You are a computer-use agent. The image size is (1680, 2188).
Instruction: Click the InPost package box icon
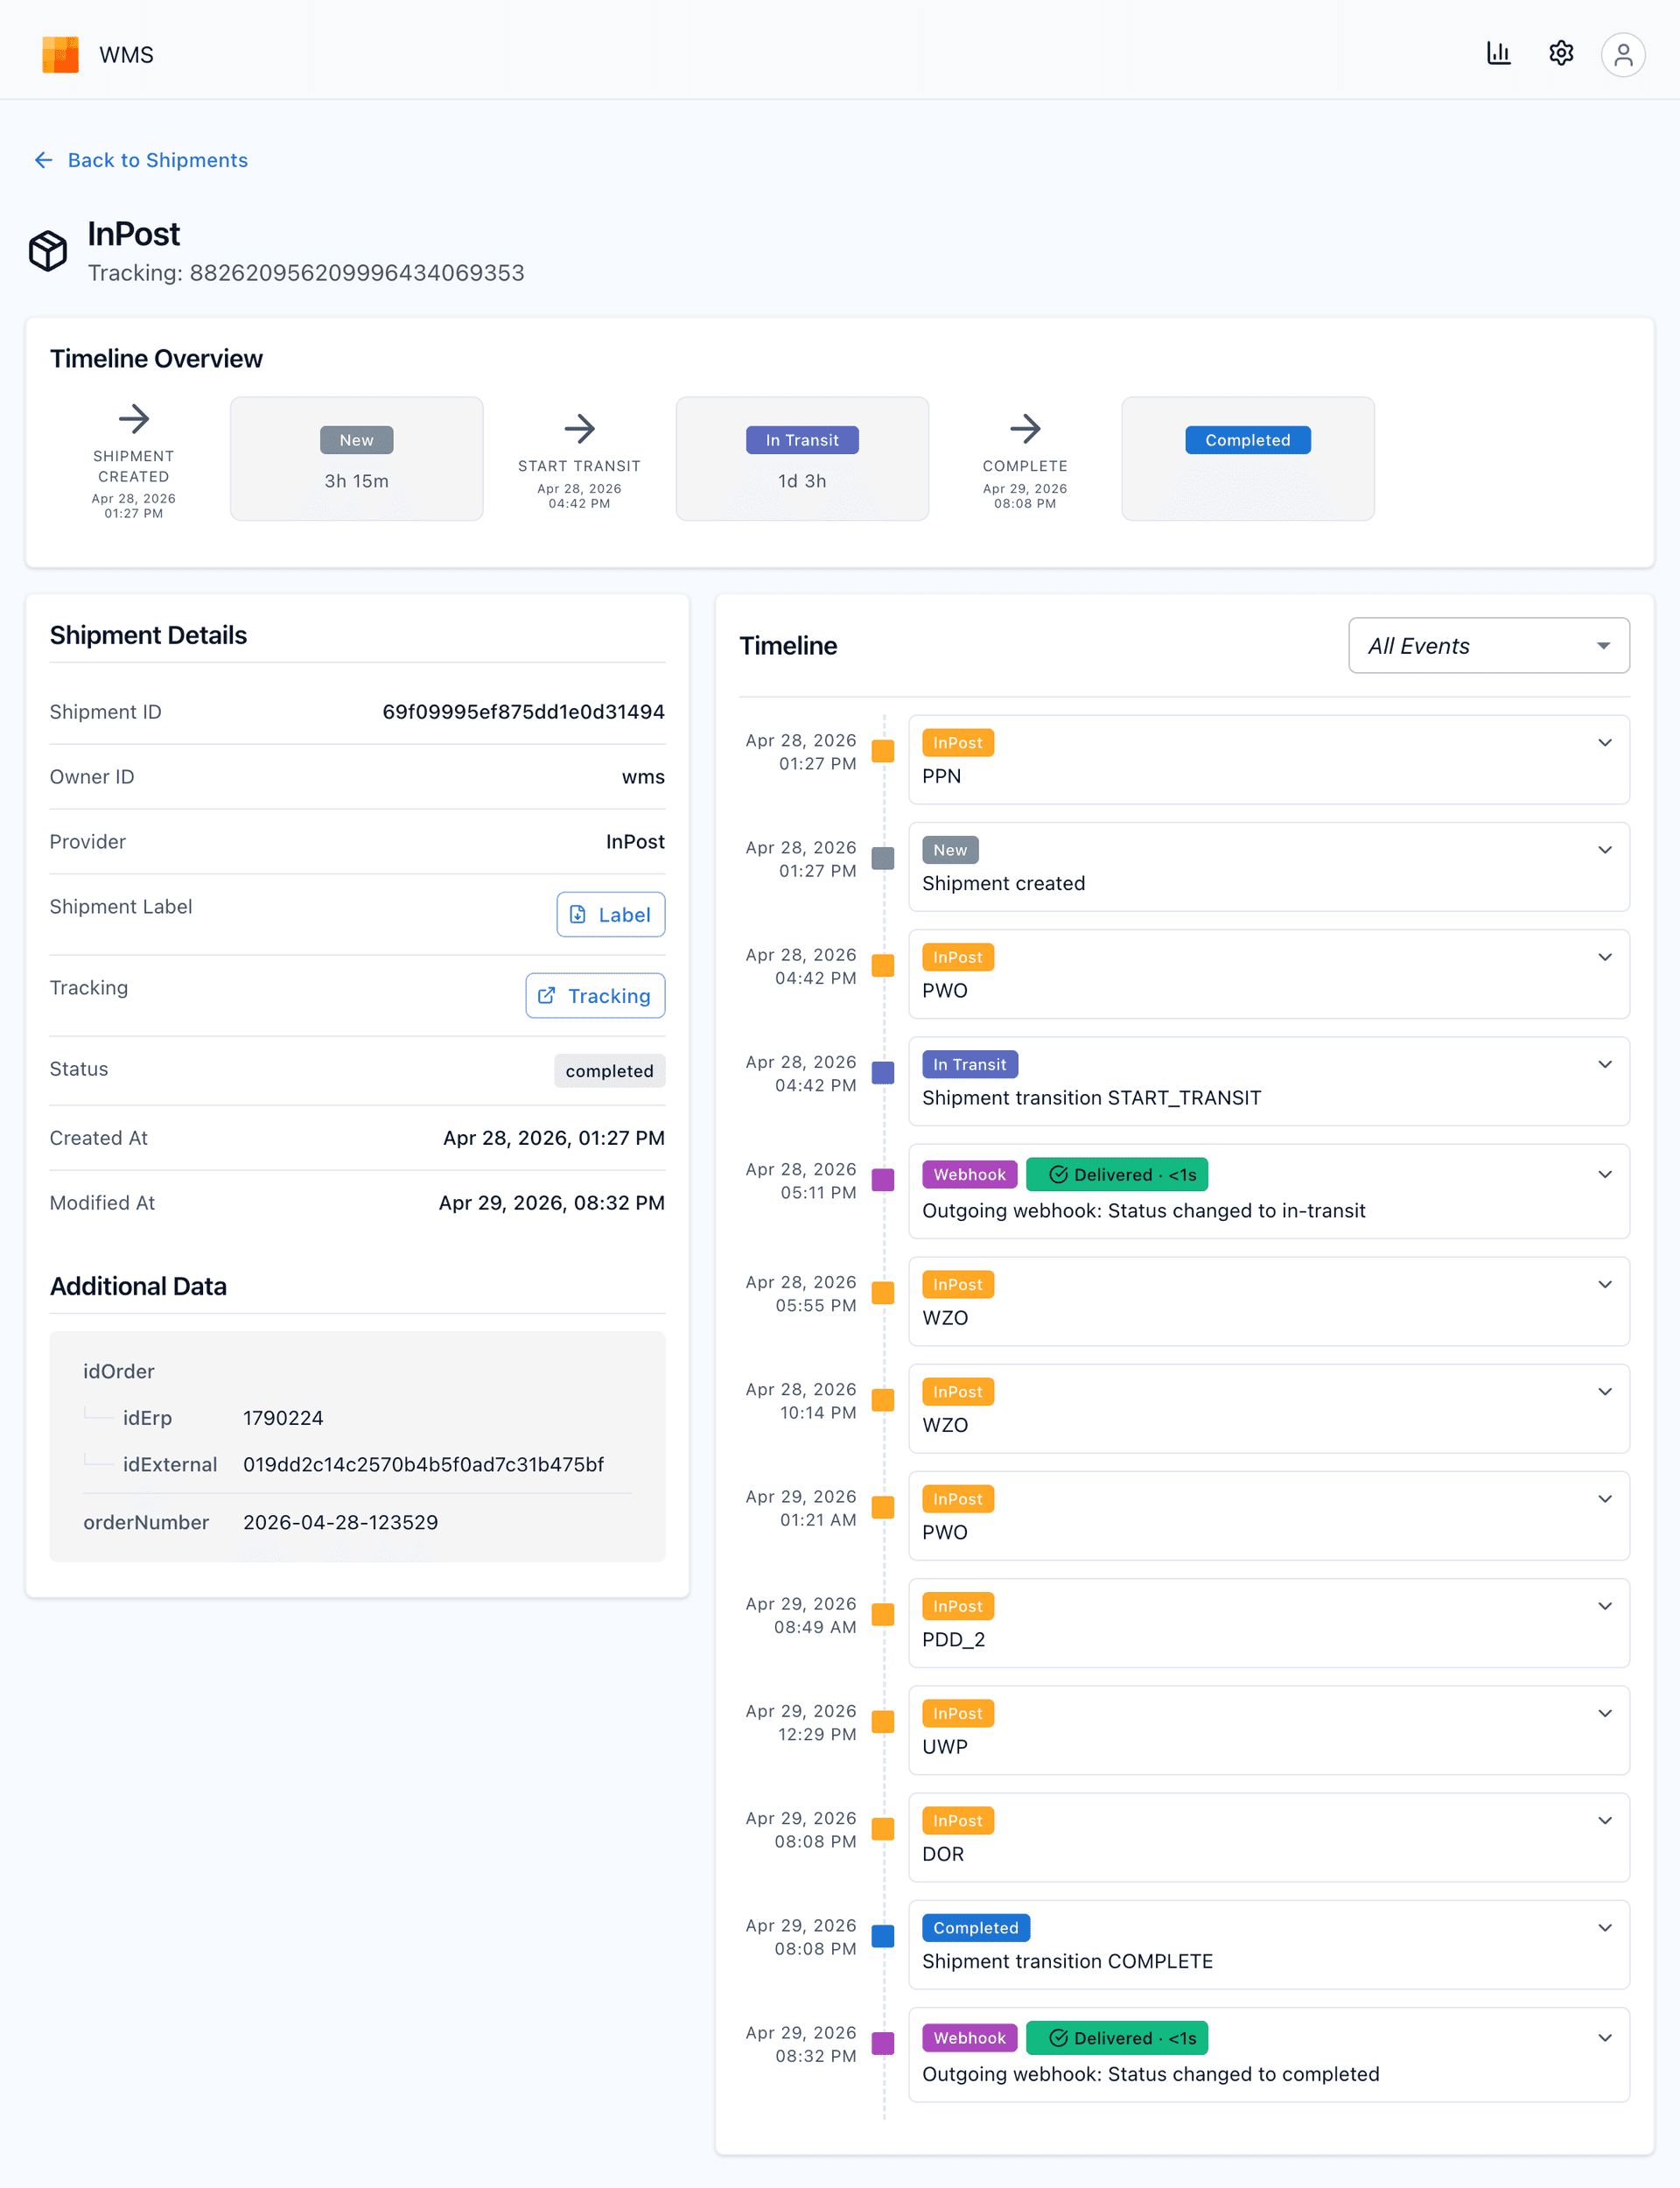(x=48, y=250)
